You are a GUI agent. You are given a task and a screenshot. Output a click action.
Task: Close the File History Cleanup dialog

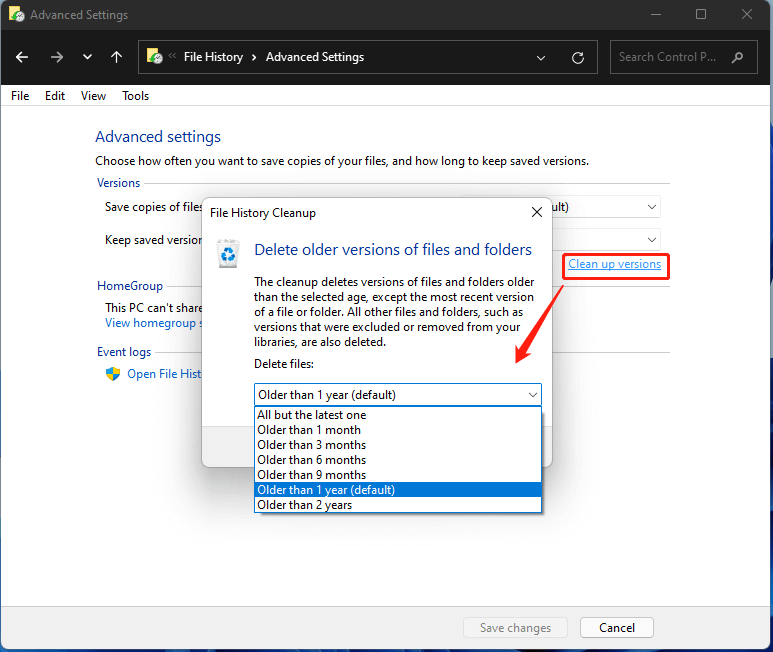tap(536, 212)
